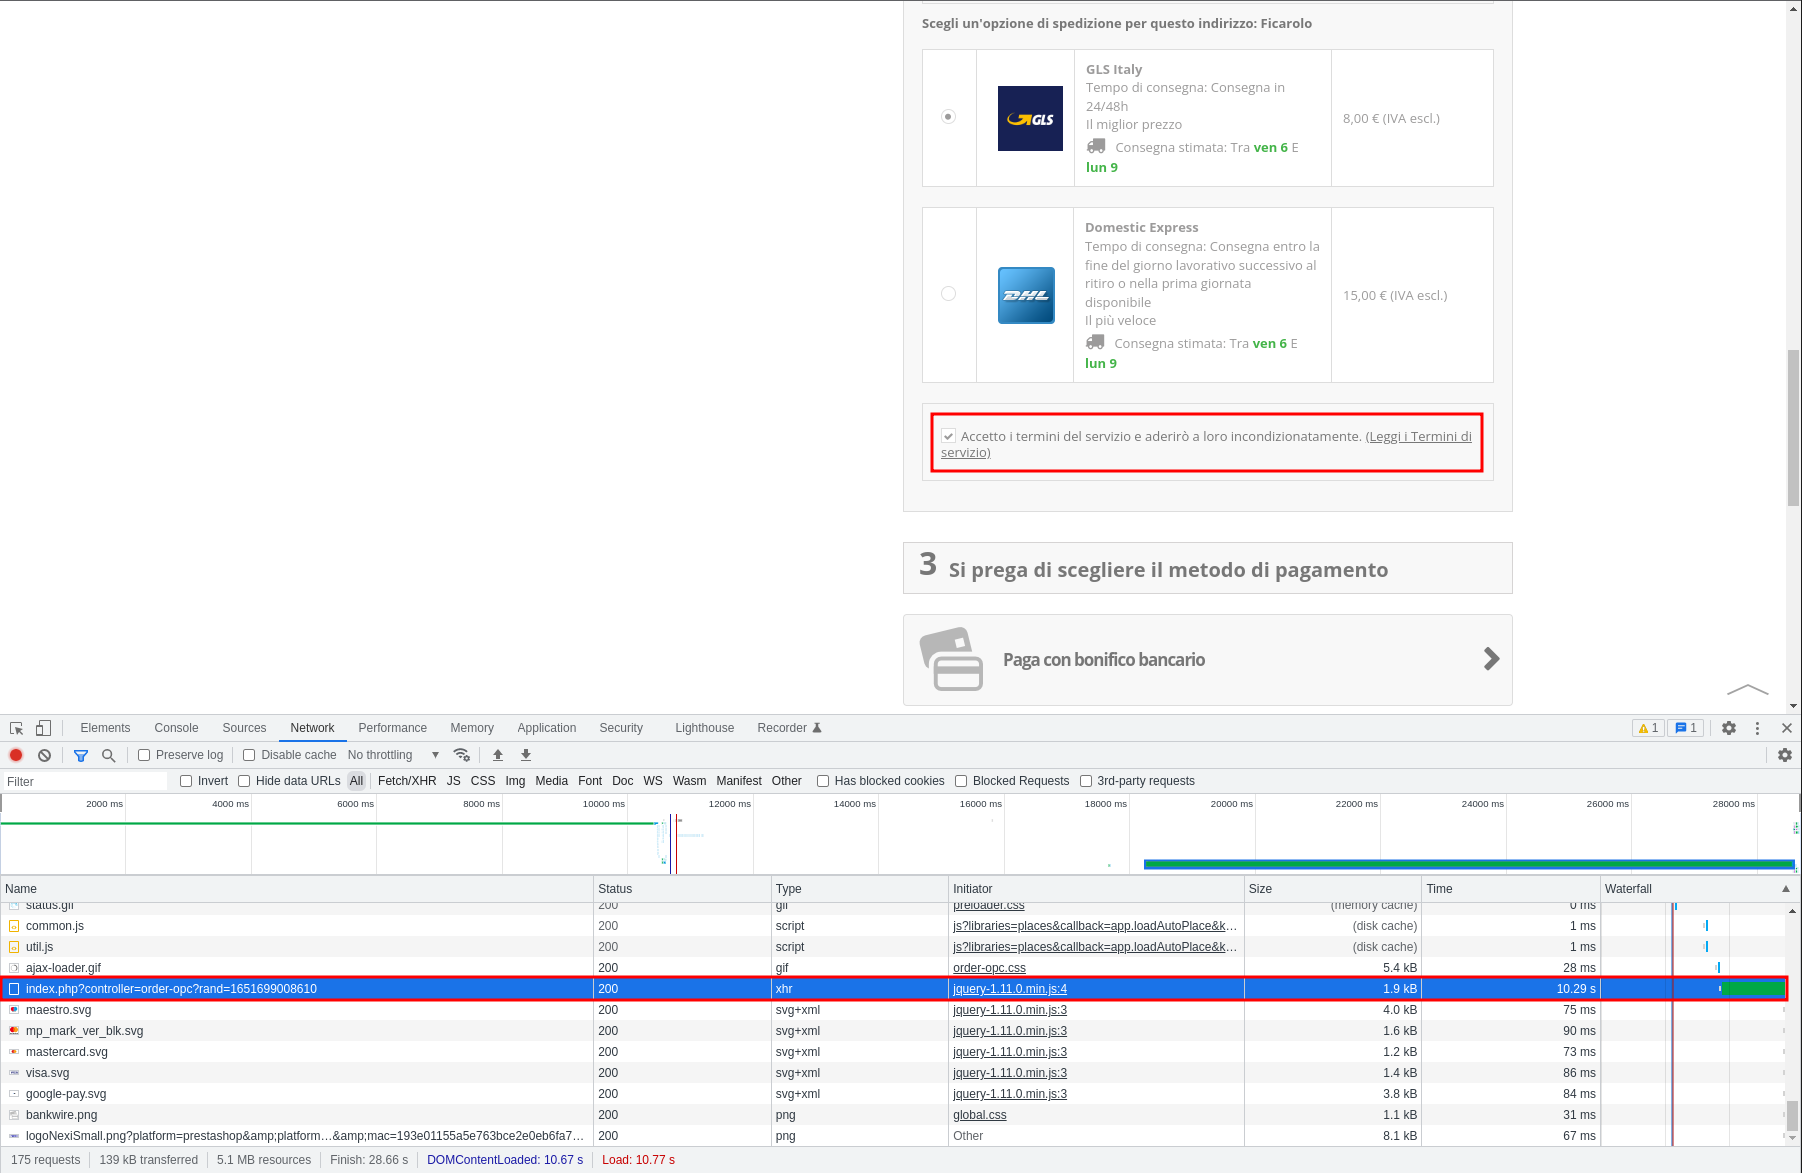Viewport: 1802px width, 1173px height.
Task: Switch to the Console tab
Action: tap(176, 728)
